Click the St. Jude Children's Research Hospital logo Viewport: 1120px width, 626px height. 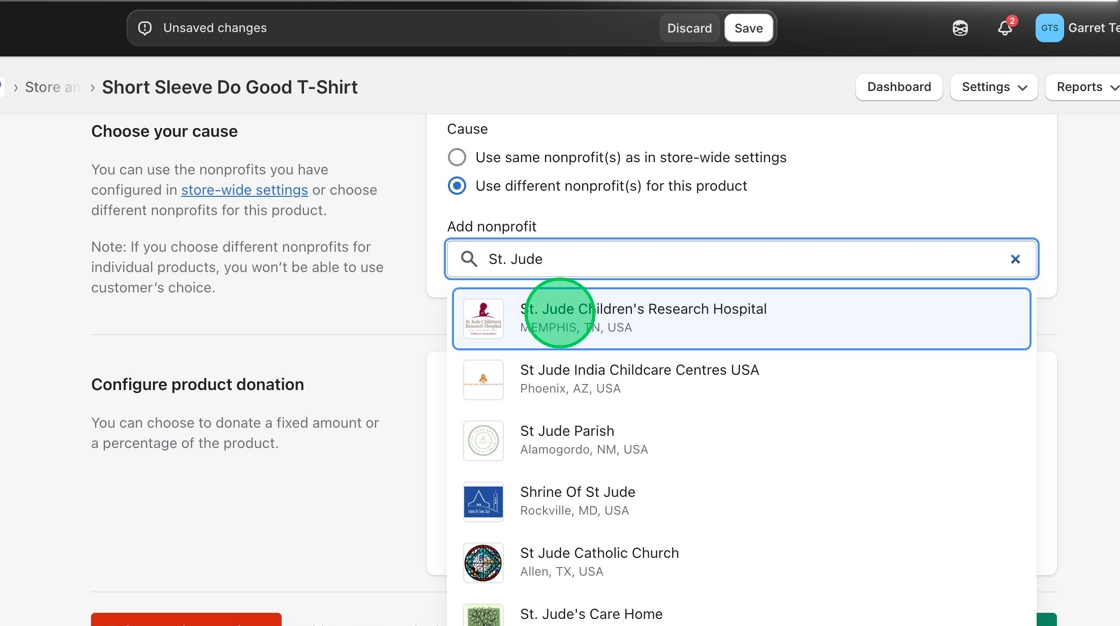(x=483, y=319)
